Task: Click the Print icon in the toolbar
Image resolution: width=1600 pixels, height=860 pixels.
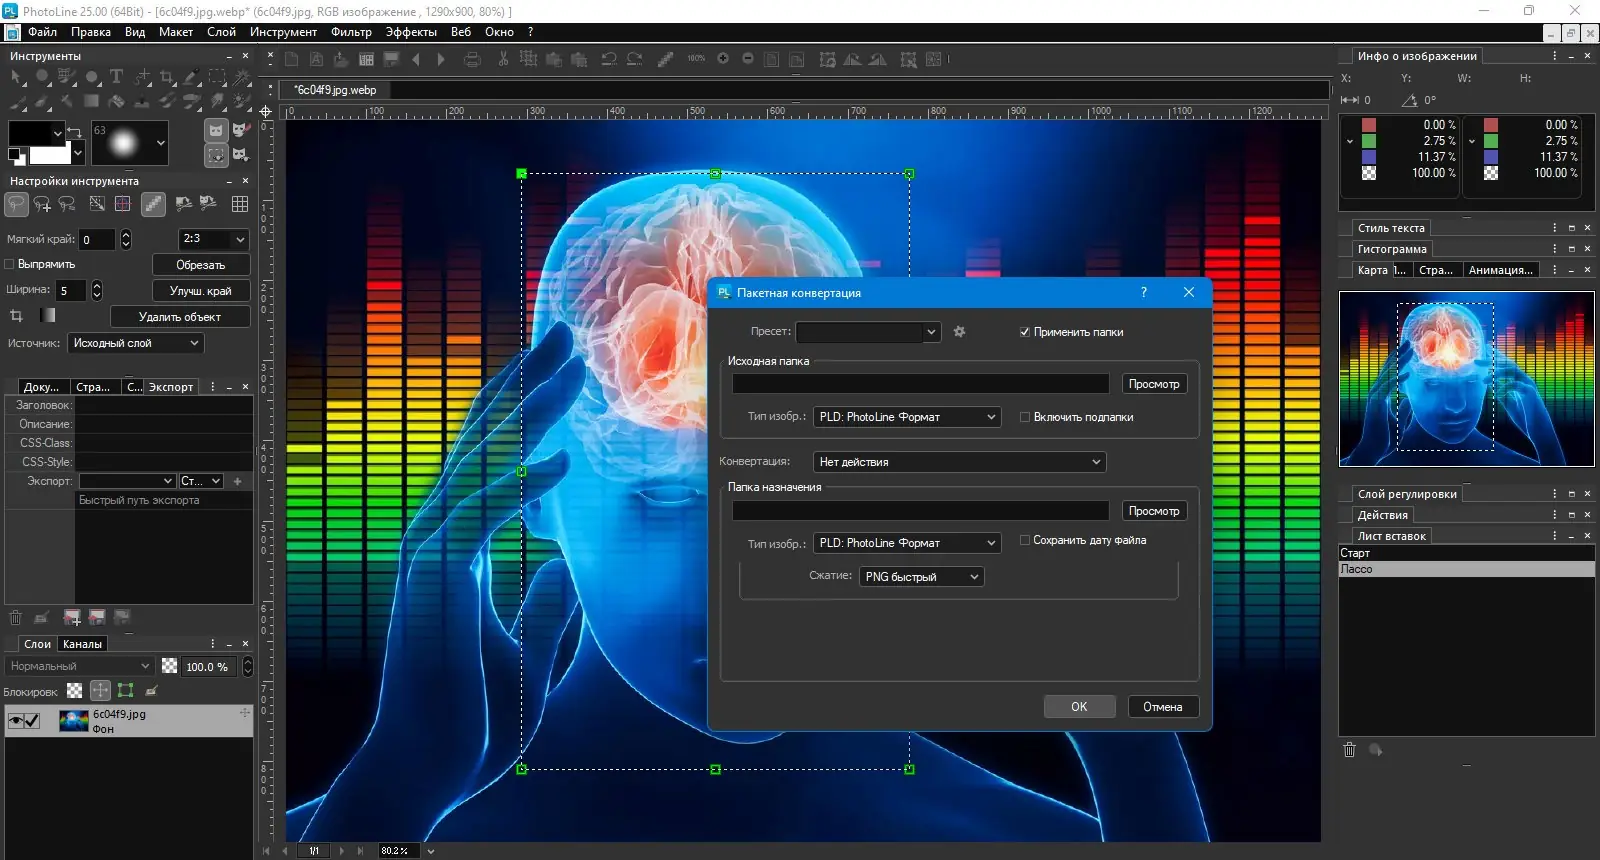Action: pyautogui.click(x=472, y=60)
